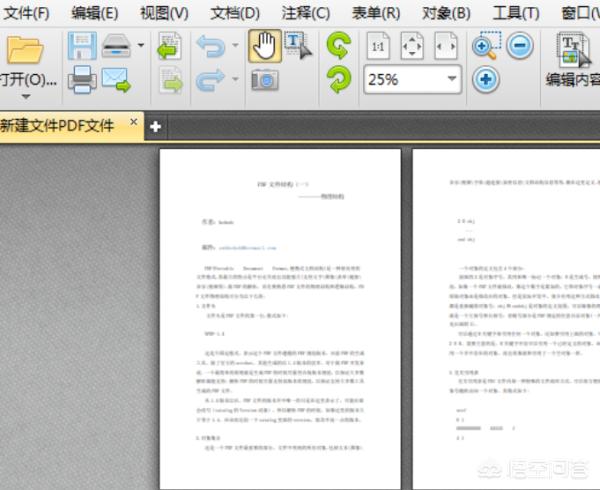Open the 注释(C) menu
Screen dimensions: 600x490
pyautogui.click(x=305, y=13)
